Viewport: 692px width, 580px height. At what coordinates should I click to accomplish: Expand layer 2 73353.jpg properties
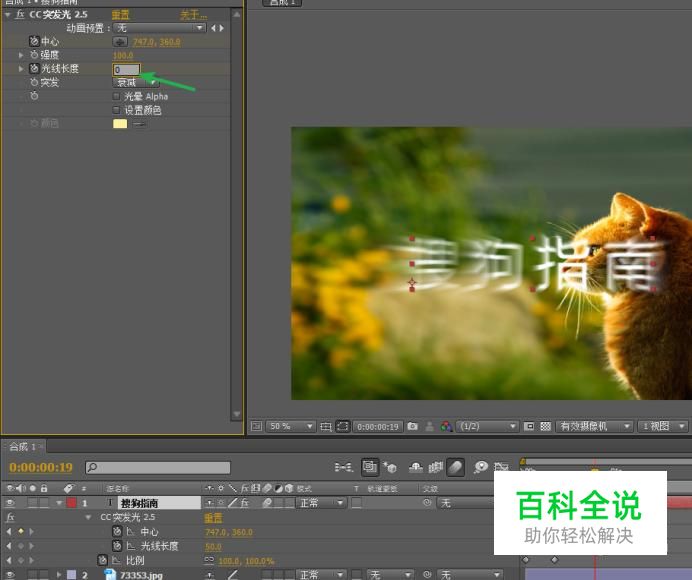tap(59, 574)
